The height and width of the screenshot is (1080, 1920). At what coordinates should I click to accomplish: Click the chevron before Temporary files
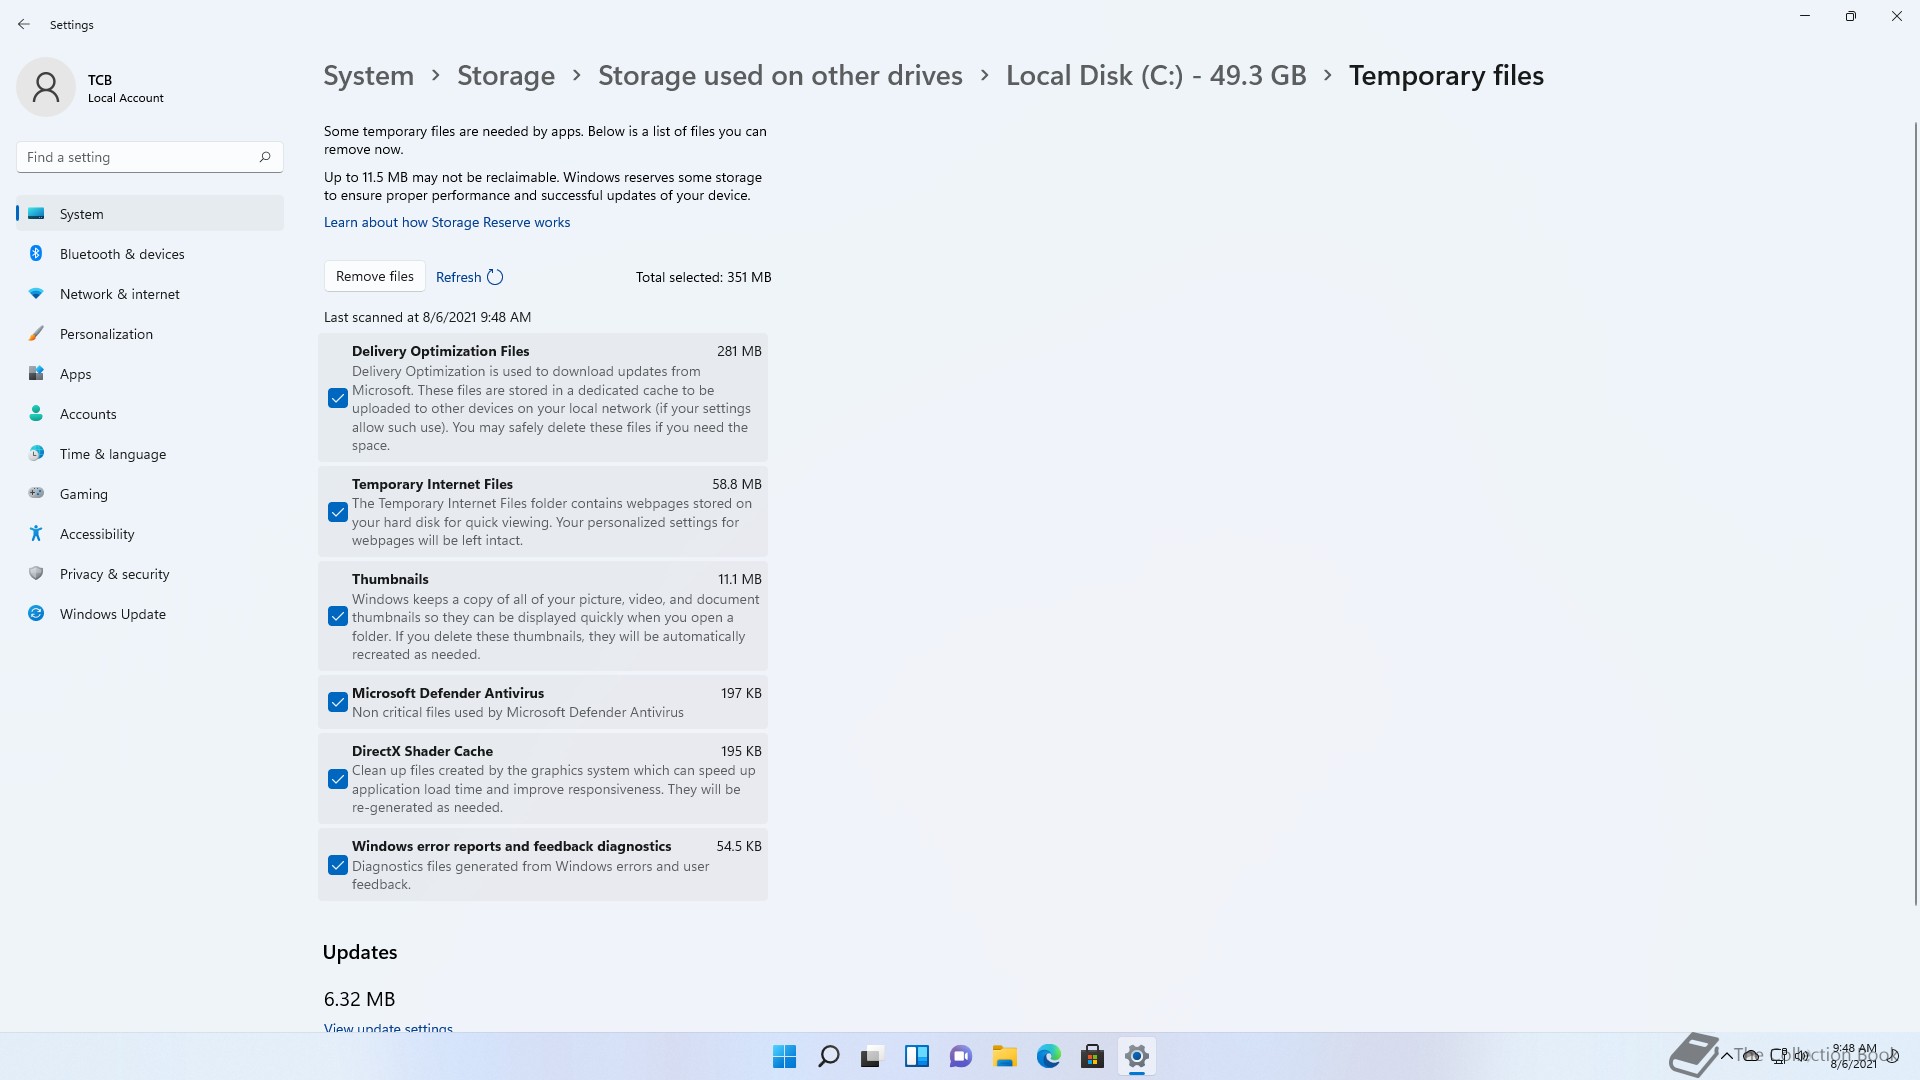[1328, 75]
